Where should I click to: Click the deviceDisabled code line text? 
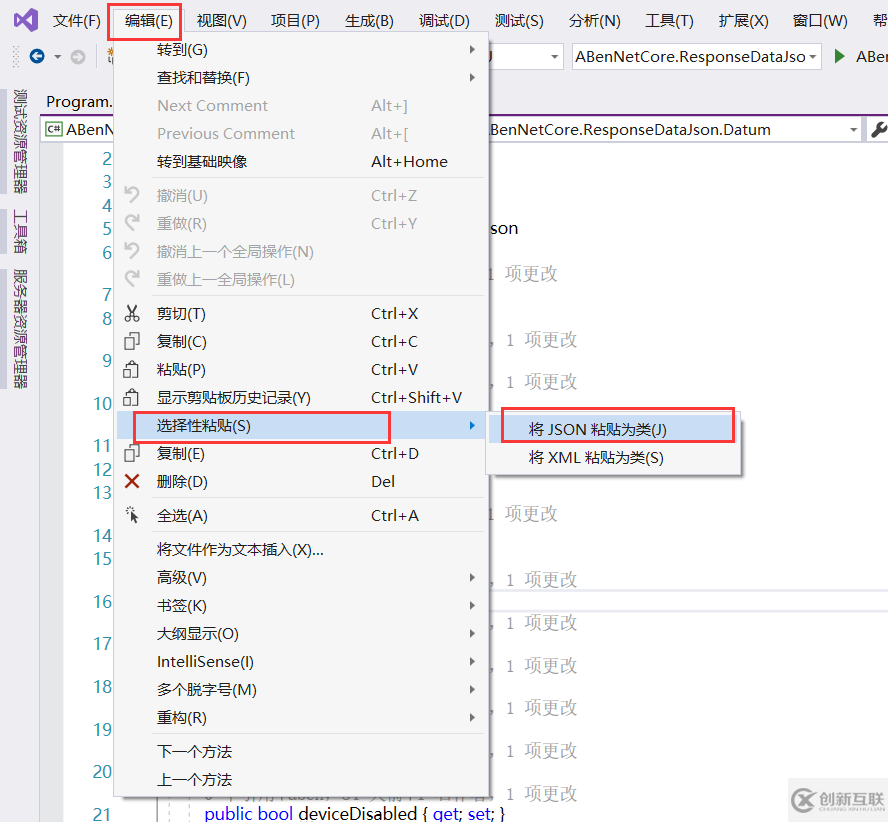tap(354, 813)
